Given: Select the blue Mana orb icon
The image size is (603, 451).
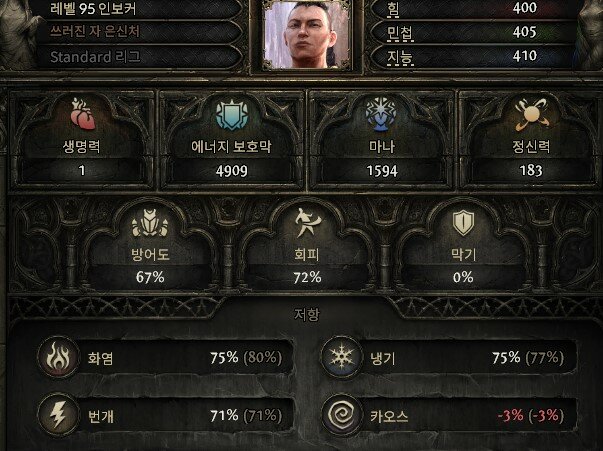Looking at the screenshot, I should [381, 114].
